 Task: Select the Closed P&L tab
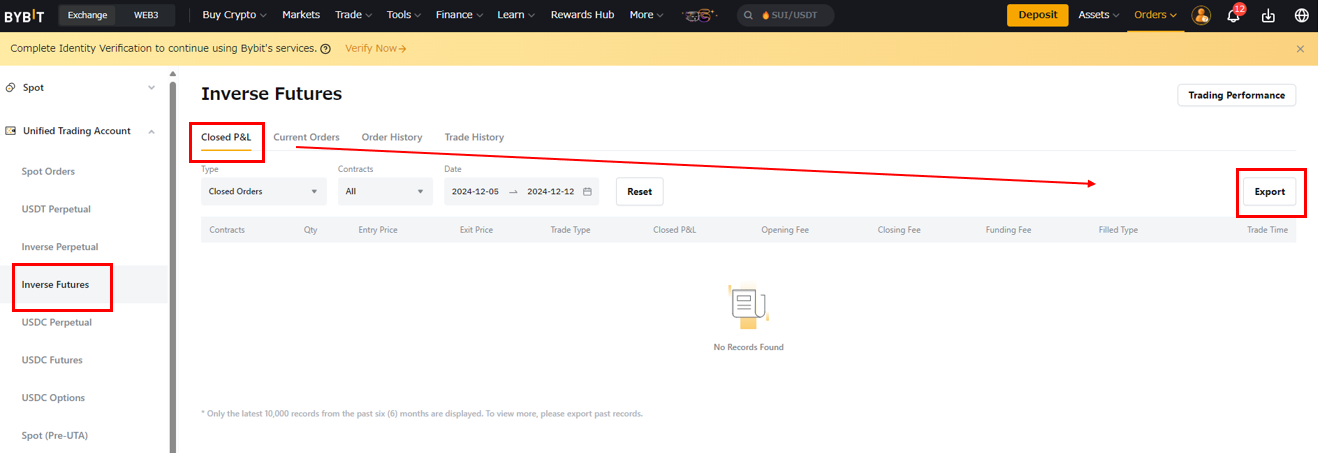click(226, 137)
